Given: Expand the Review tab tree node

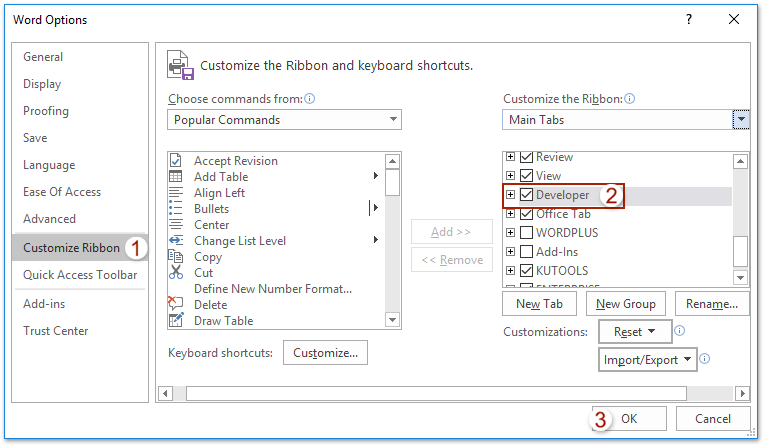Looking at the screenshot, I should 510,157.
